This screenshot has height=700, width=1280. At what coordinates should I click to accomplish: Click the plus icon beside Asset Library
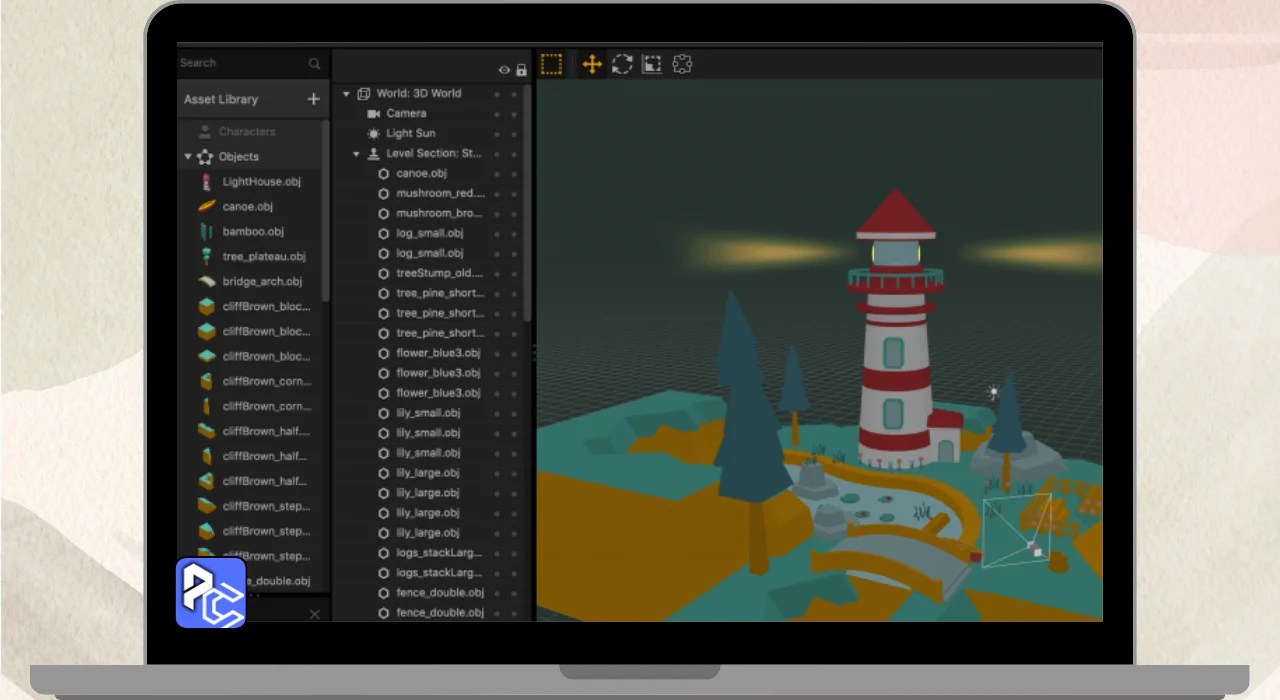click(x=314, y=99)
